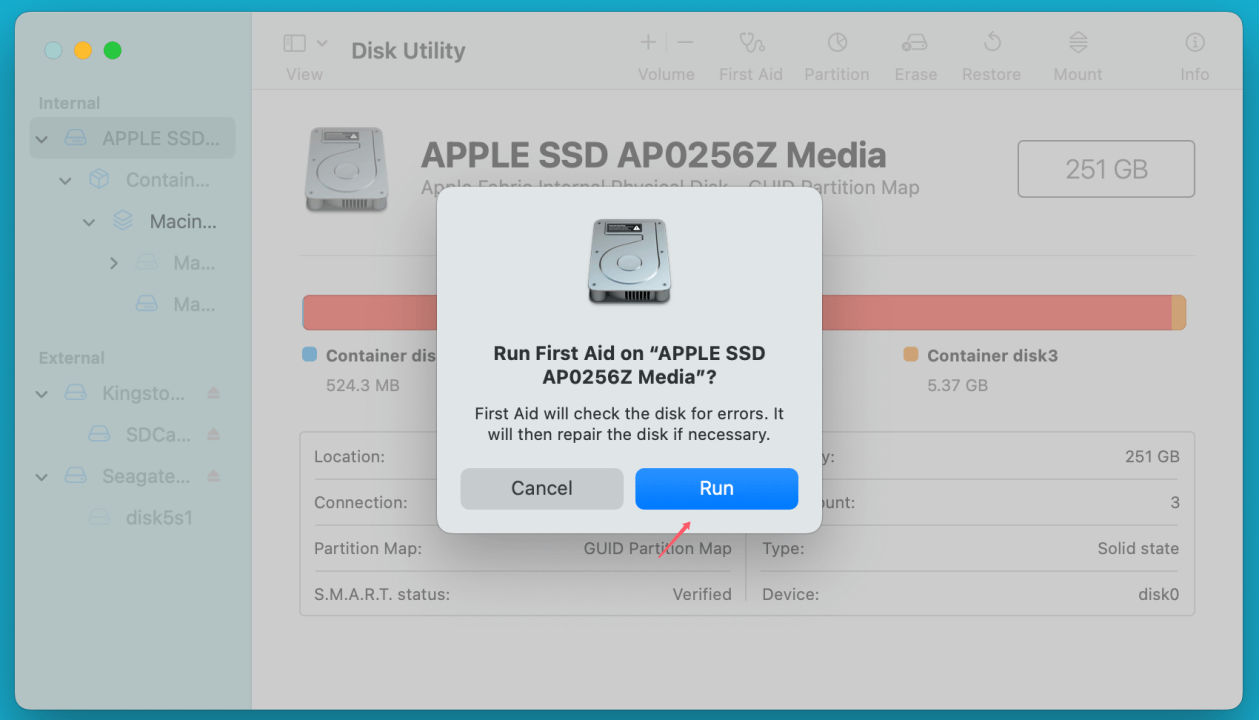Click the "Internal" sidebar section header
This screenshot has height=720, width=1259.
(69, 103)
